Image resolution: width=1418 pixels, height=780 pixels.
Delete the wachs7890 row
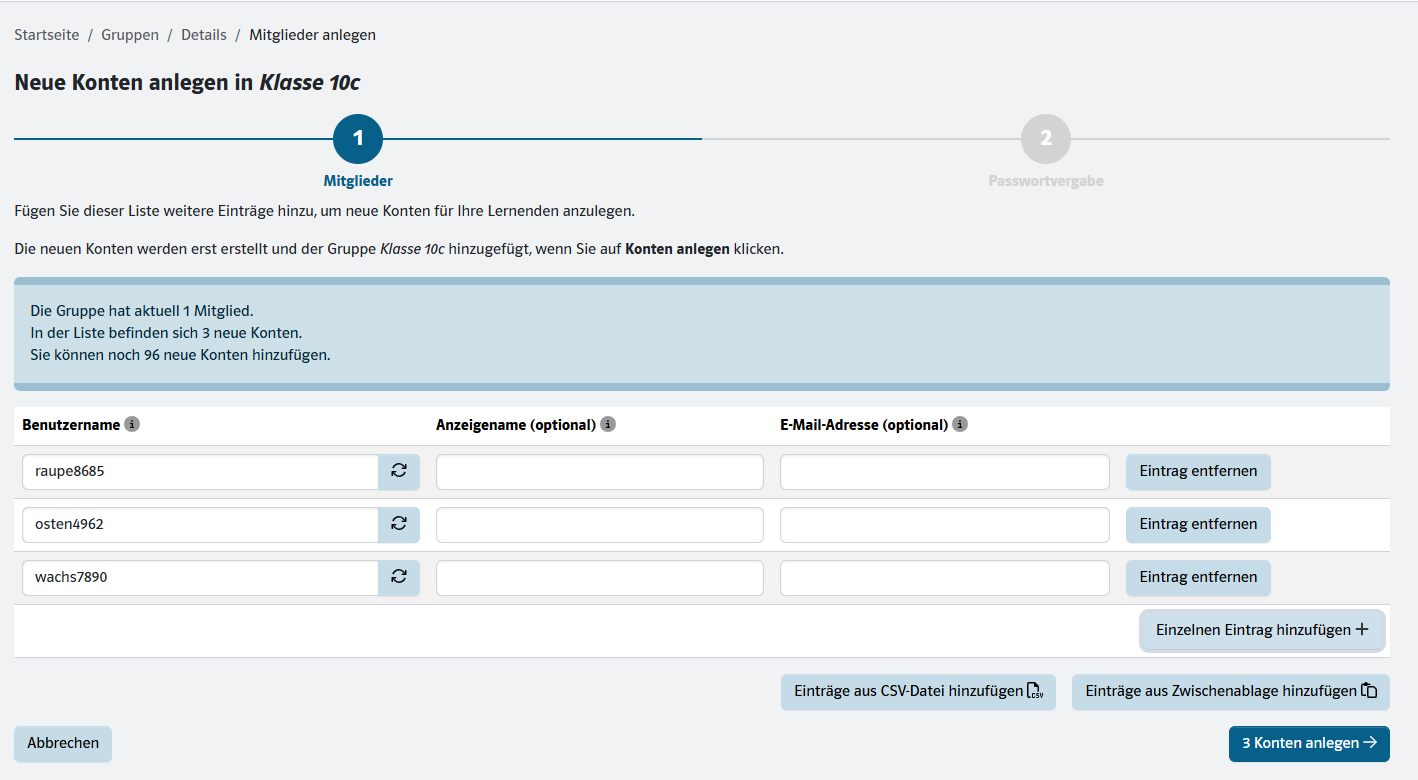(x=1198, y=577)
